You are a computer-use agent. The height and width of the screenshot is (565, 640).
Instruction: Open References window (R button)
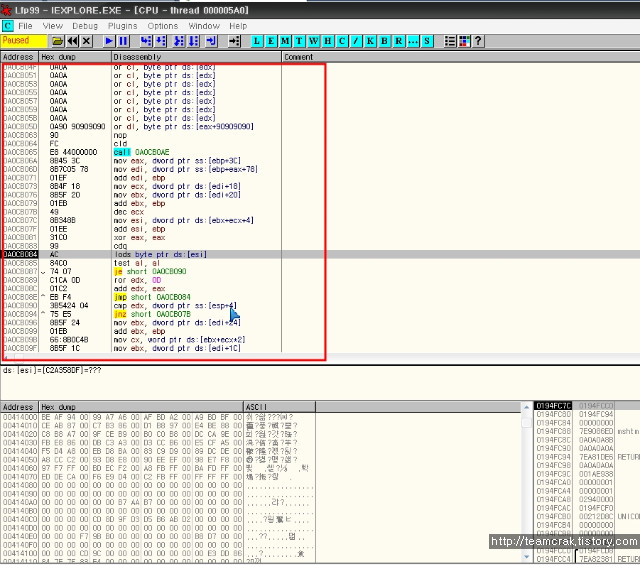399,41
